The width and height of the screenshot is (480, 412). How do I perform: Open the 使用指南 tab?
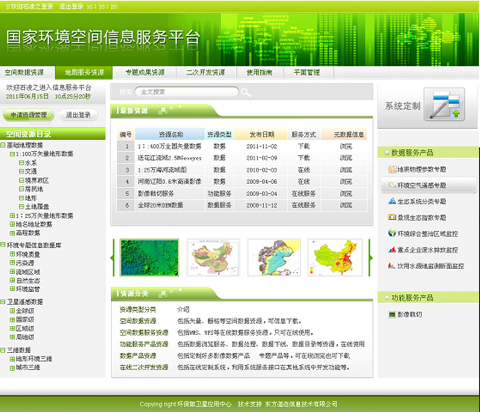pyautogui.click(x=259, y=72)
